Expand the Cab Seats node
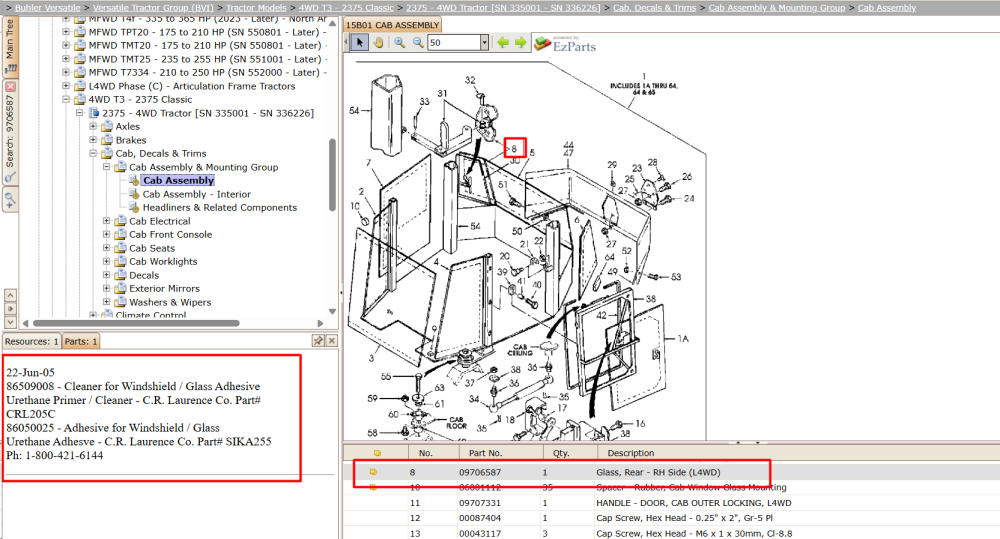The width and height of the screenshot is (1000, 539). (107, 248)
